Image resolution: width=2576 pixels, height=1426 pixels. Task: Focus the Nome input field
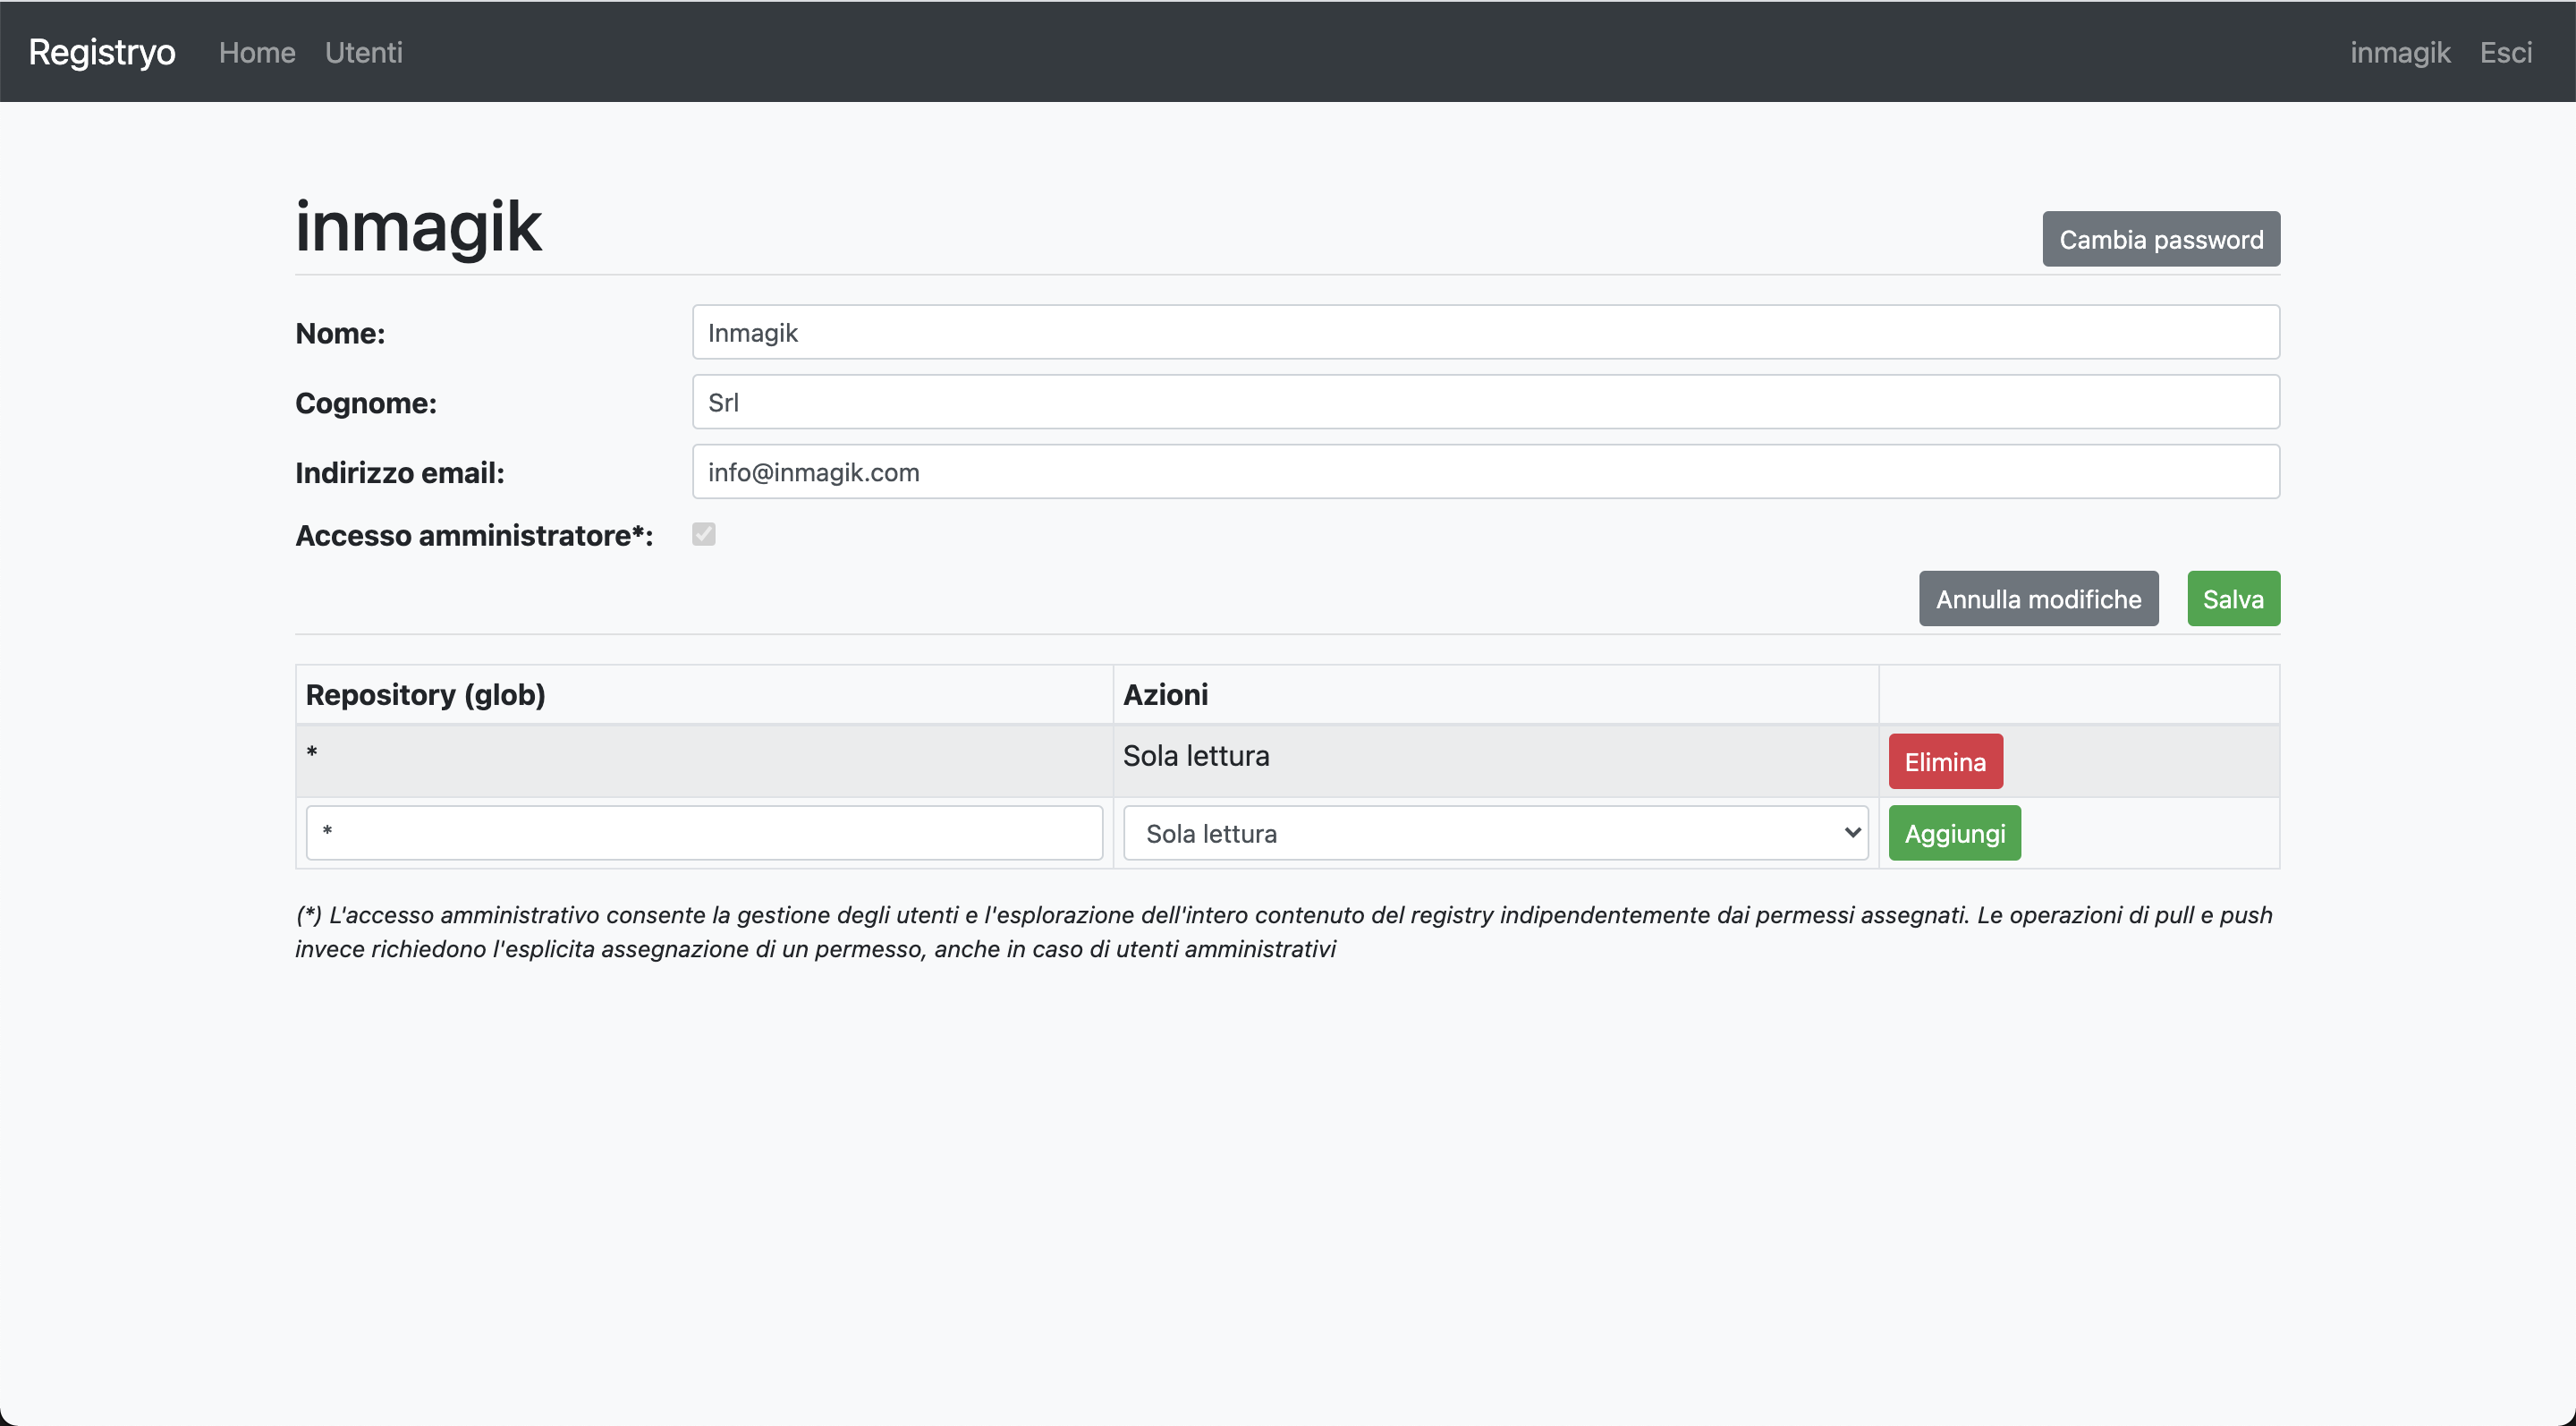click(1487, 332)
